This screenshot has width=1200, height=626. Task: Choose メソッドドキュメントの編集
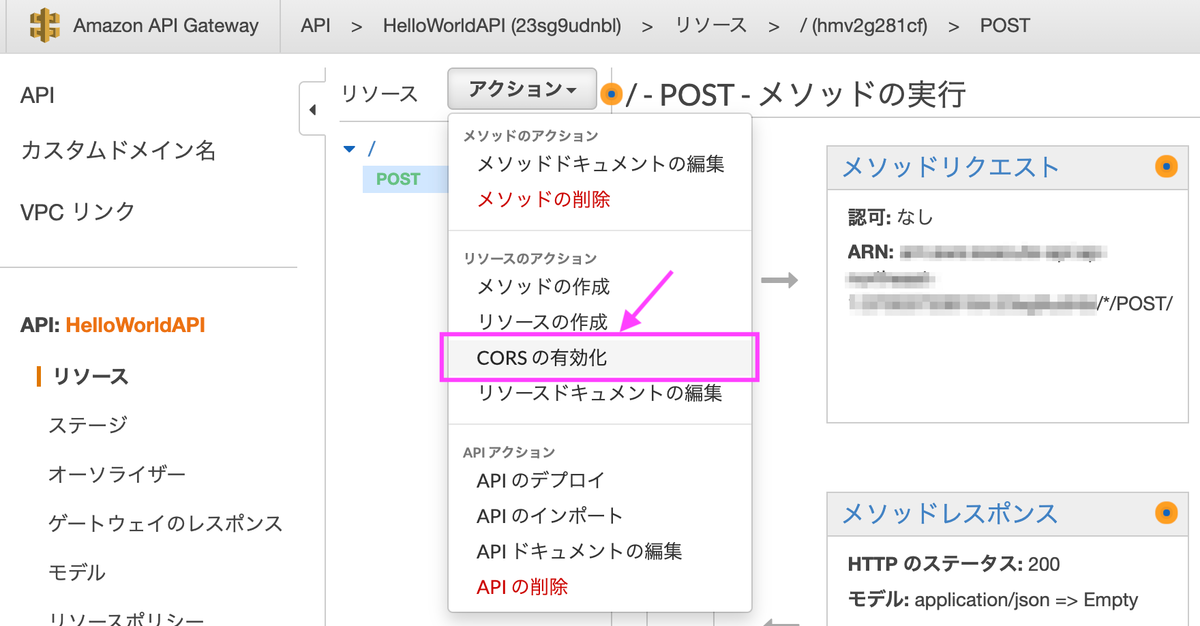[600, 164]
